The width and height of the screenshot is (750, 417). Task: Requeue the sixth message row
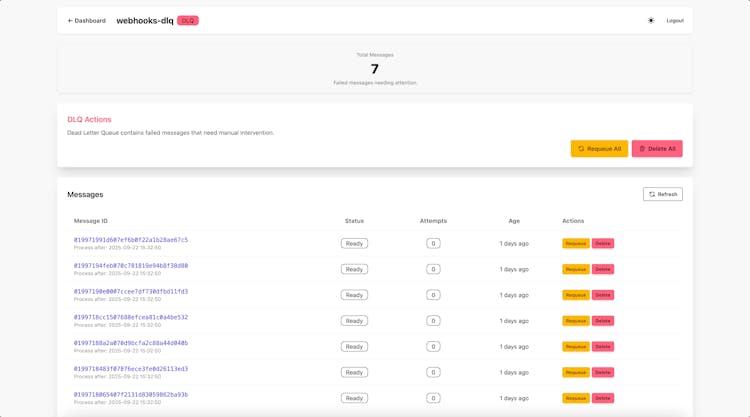576,372
